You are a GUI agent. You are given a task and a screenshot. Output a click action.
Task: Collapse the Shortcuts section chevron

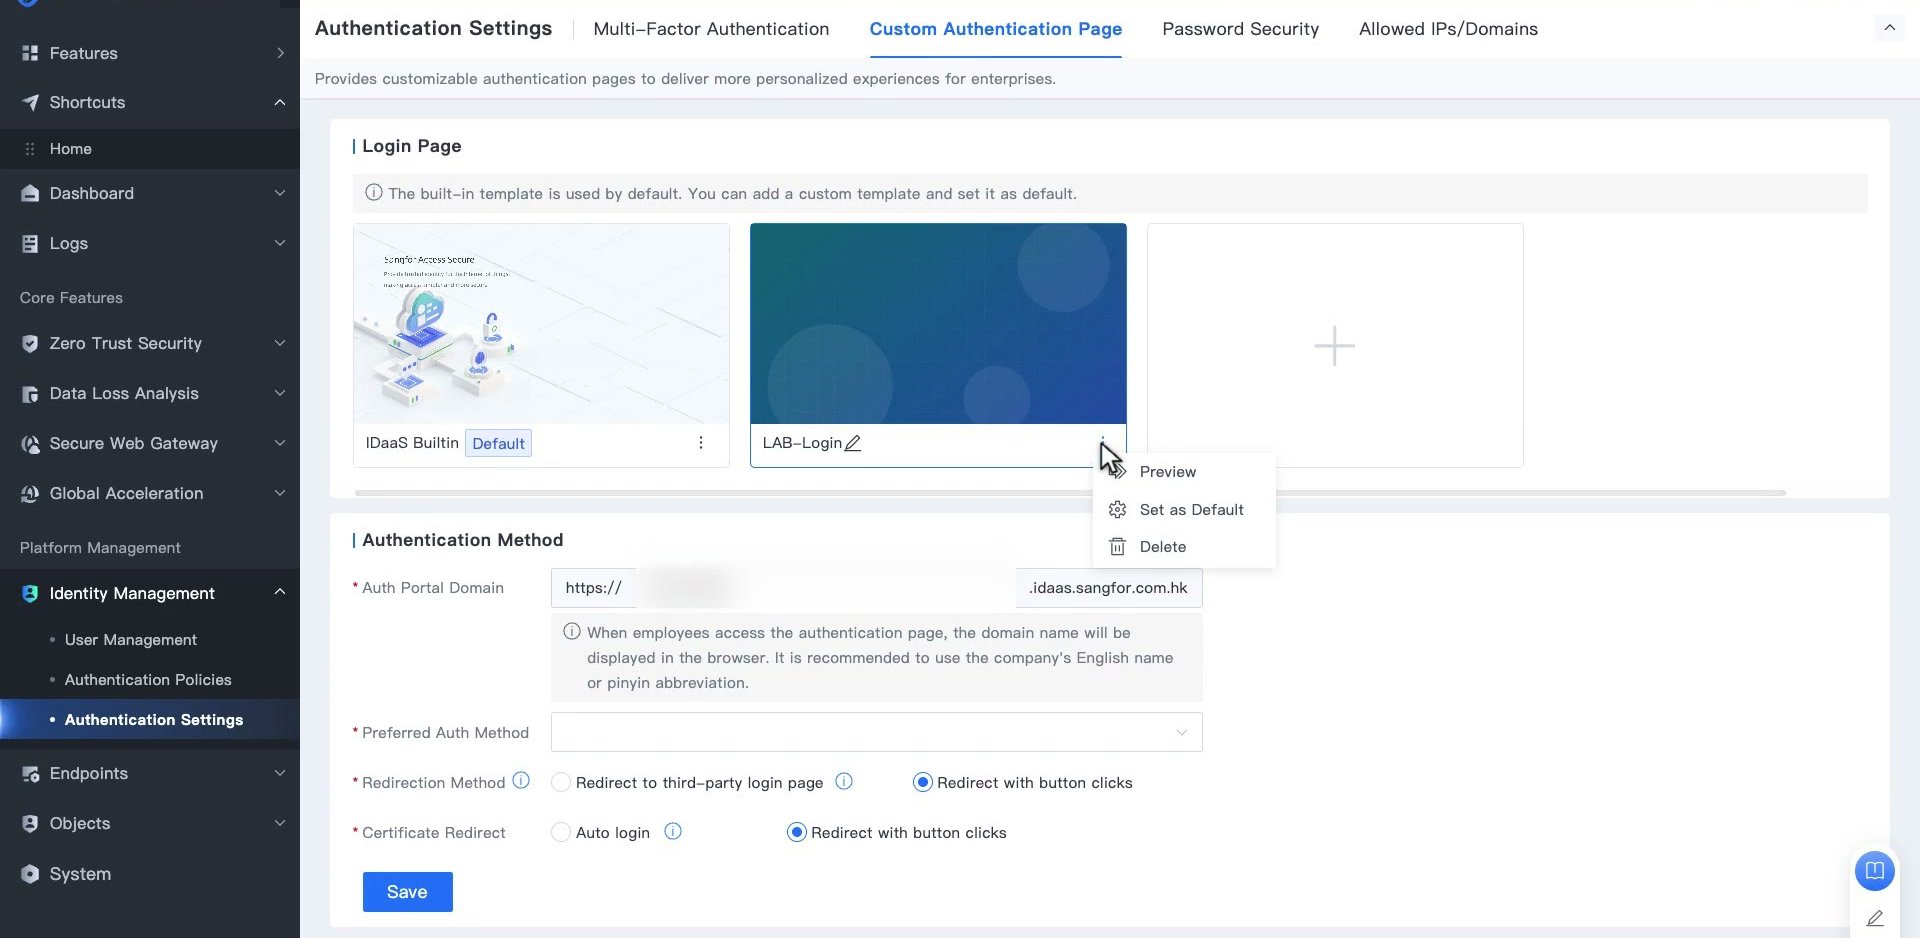[280, 102]
